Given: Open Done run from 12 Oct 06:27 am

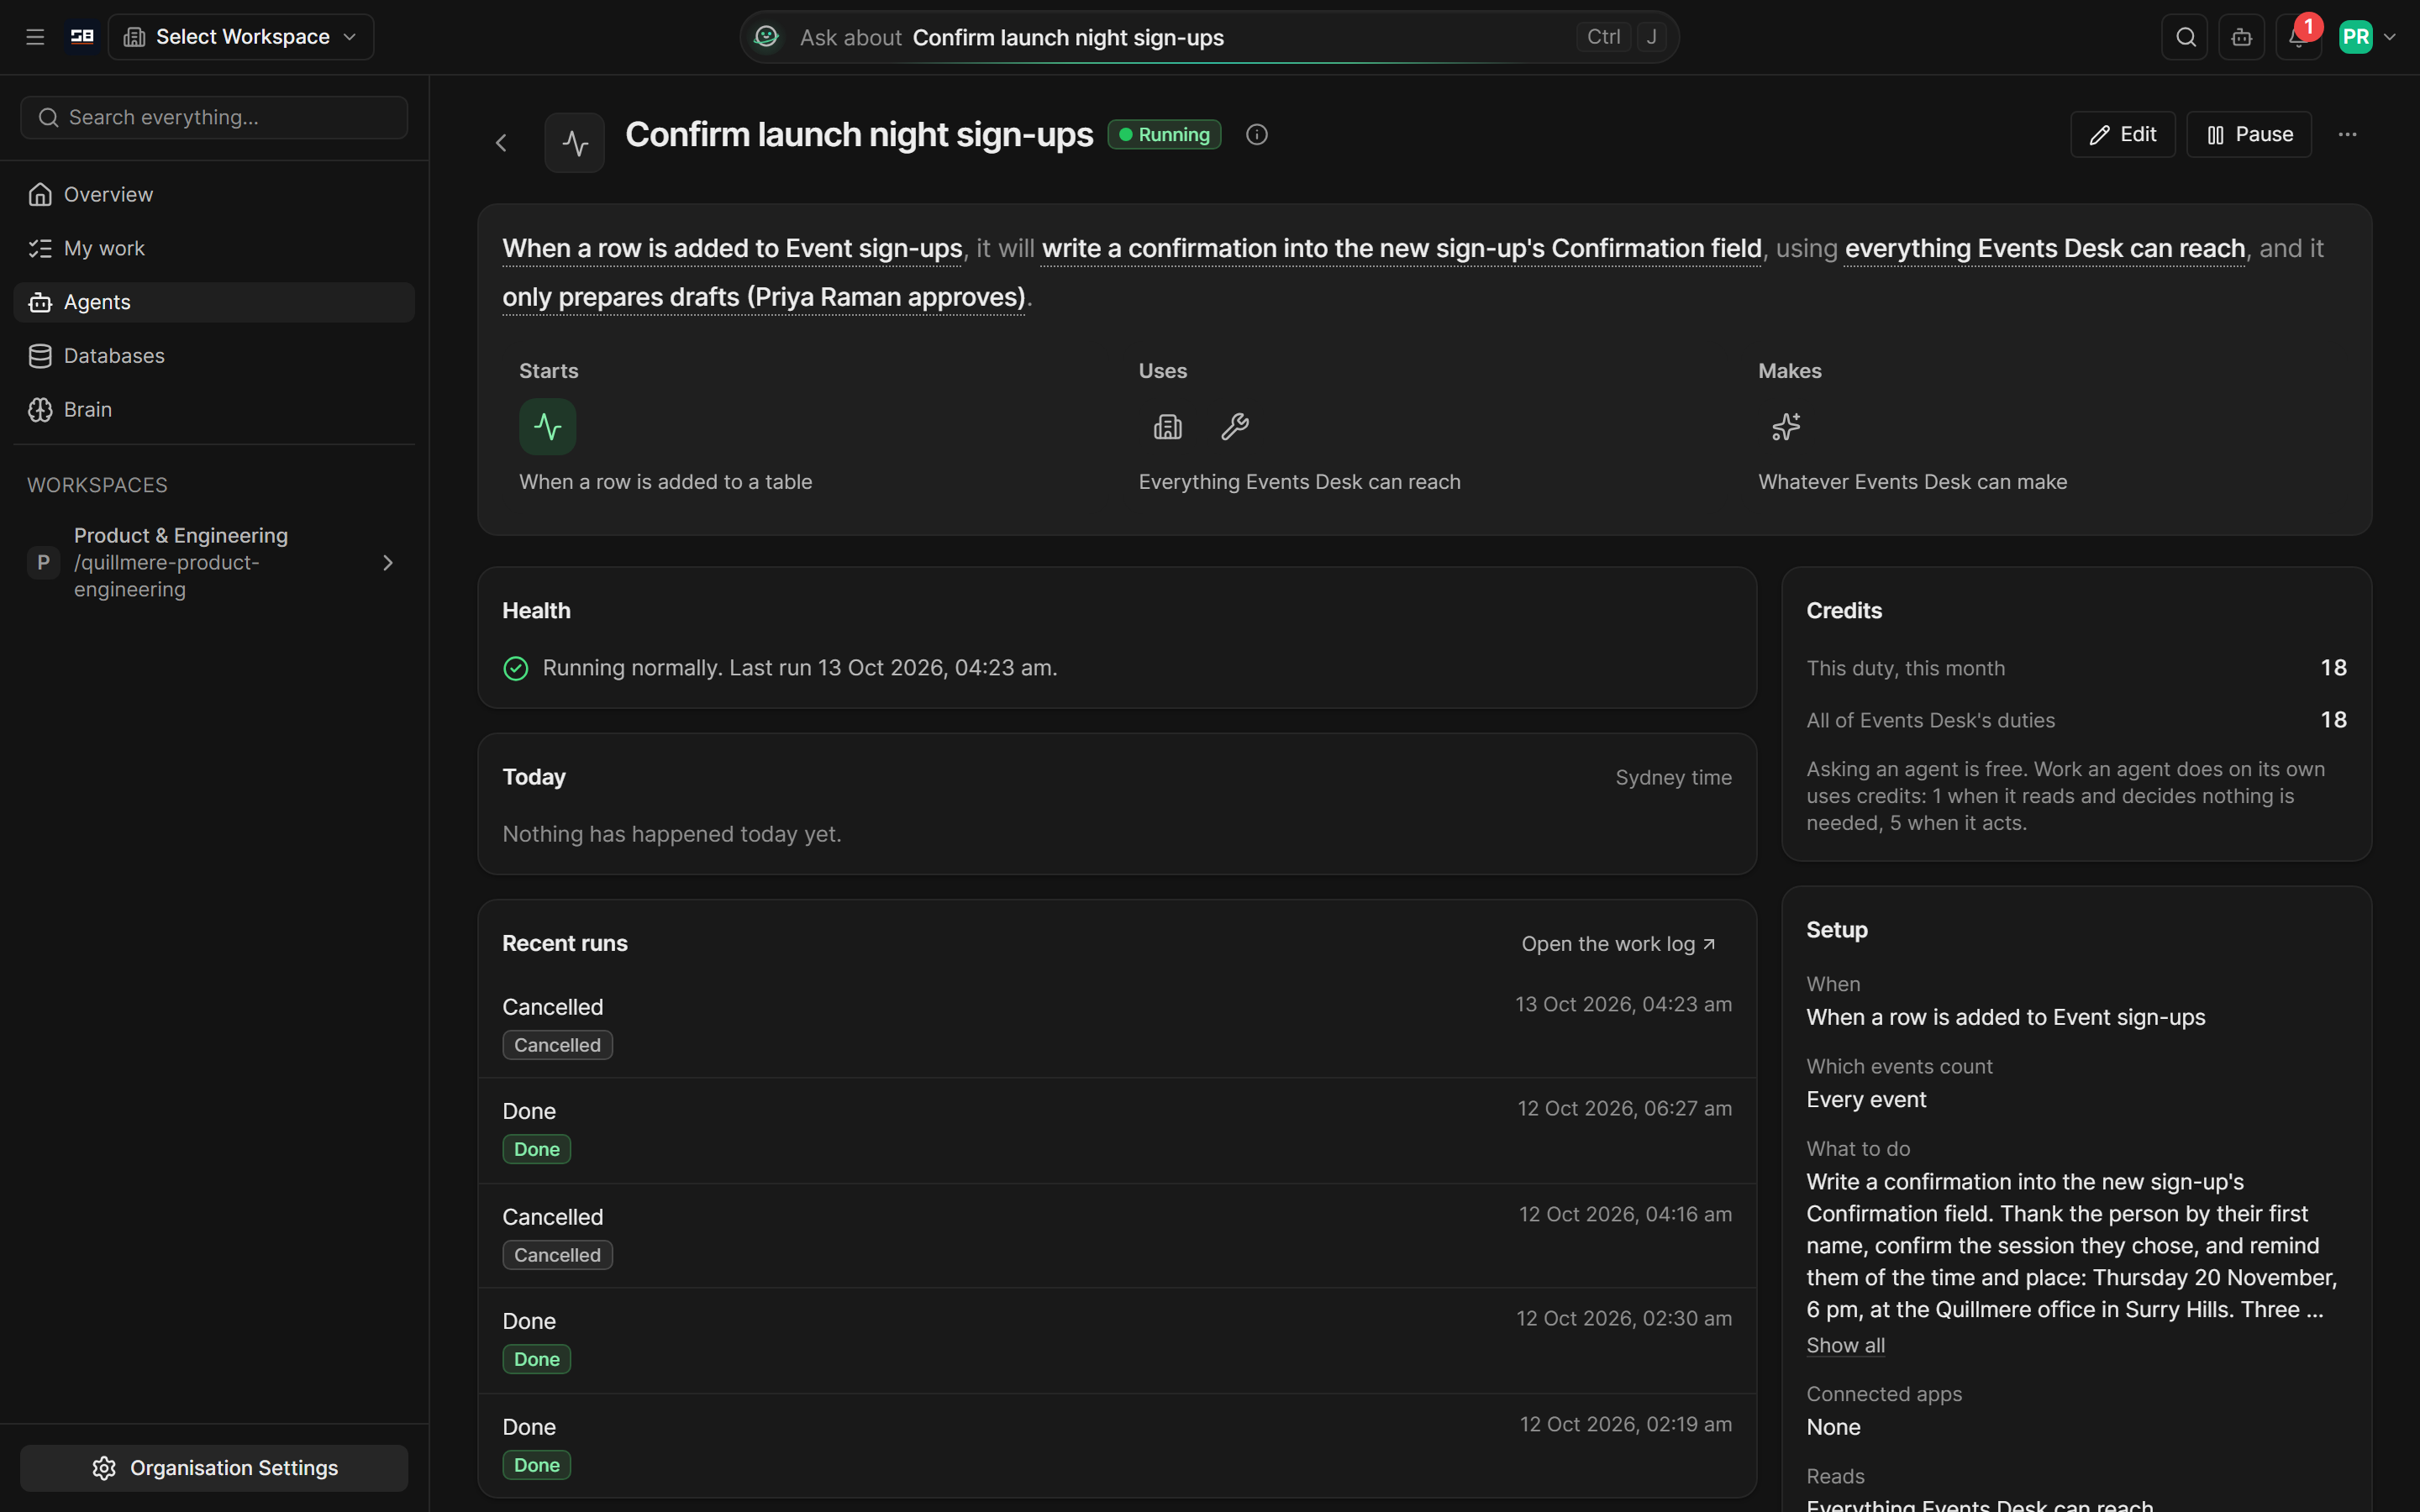Looking at the screenshot, I should 1117,1130.
